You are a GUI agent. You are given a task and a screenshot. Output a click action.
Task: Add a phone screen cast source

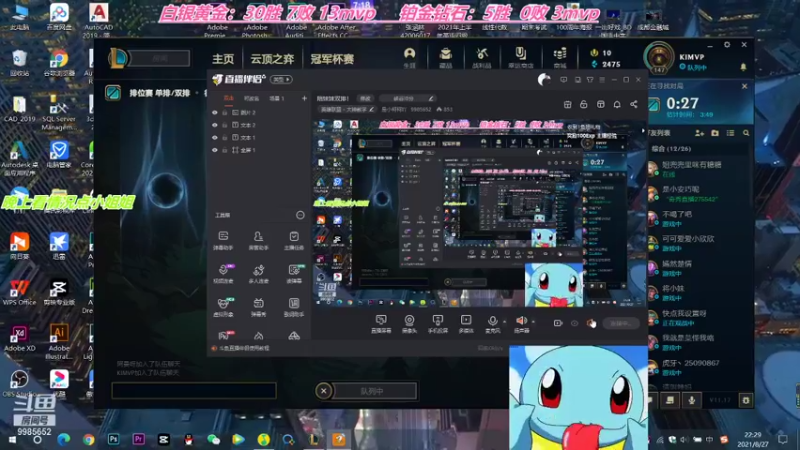click(438, 324)
